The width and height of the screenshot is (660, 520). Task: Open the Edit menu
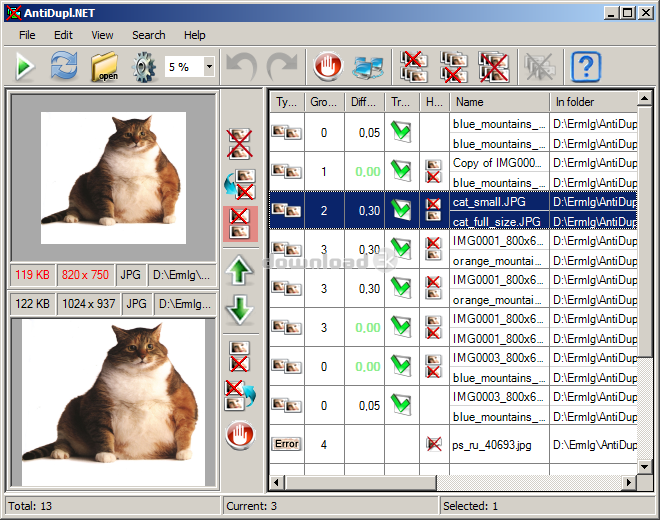point(63,35)
